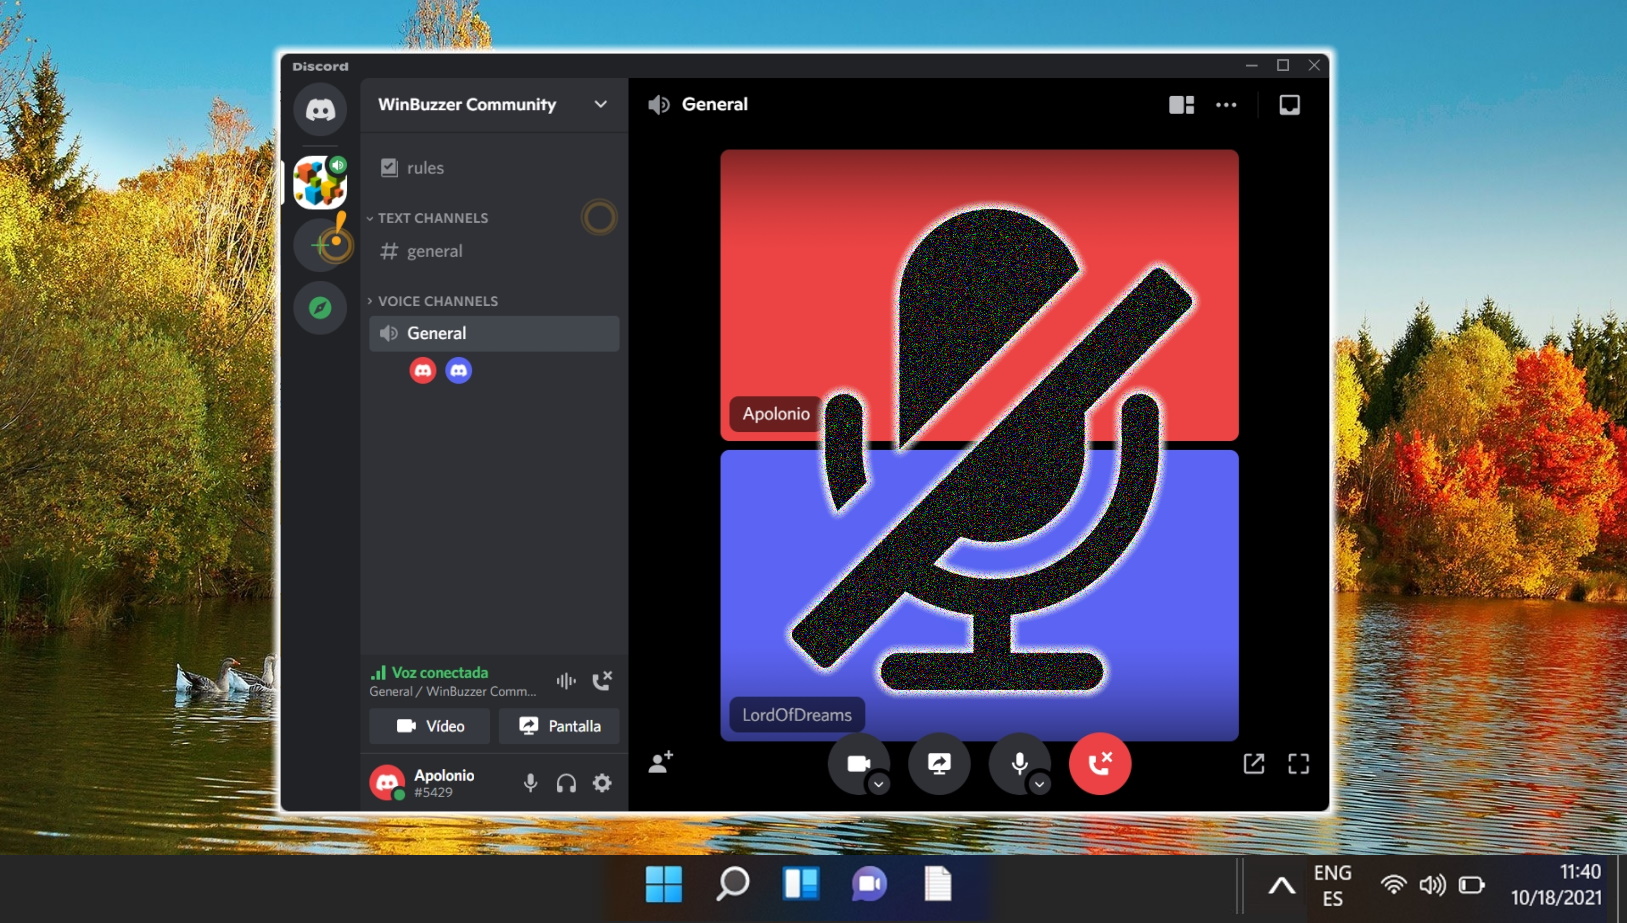Click the ENG ES language indicator
The image size is (1627, 923).
(1332, 886)
